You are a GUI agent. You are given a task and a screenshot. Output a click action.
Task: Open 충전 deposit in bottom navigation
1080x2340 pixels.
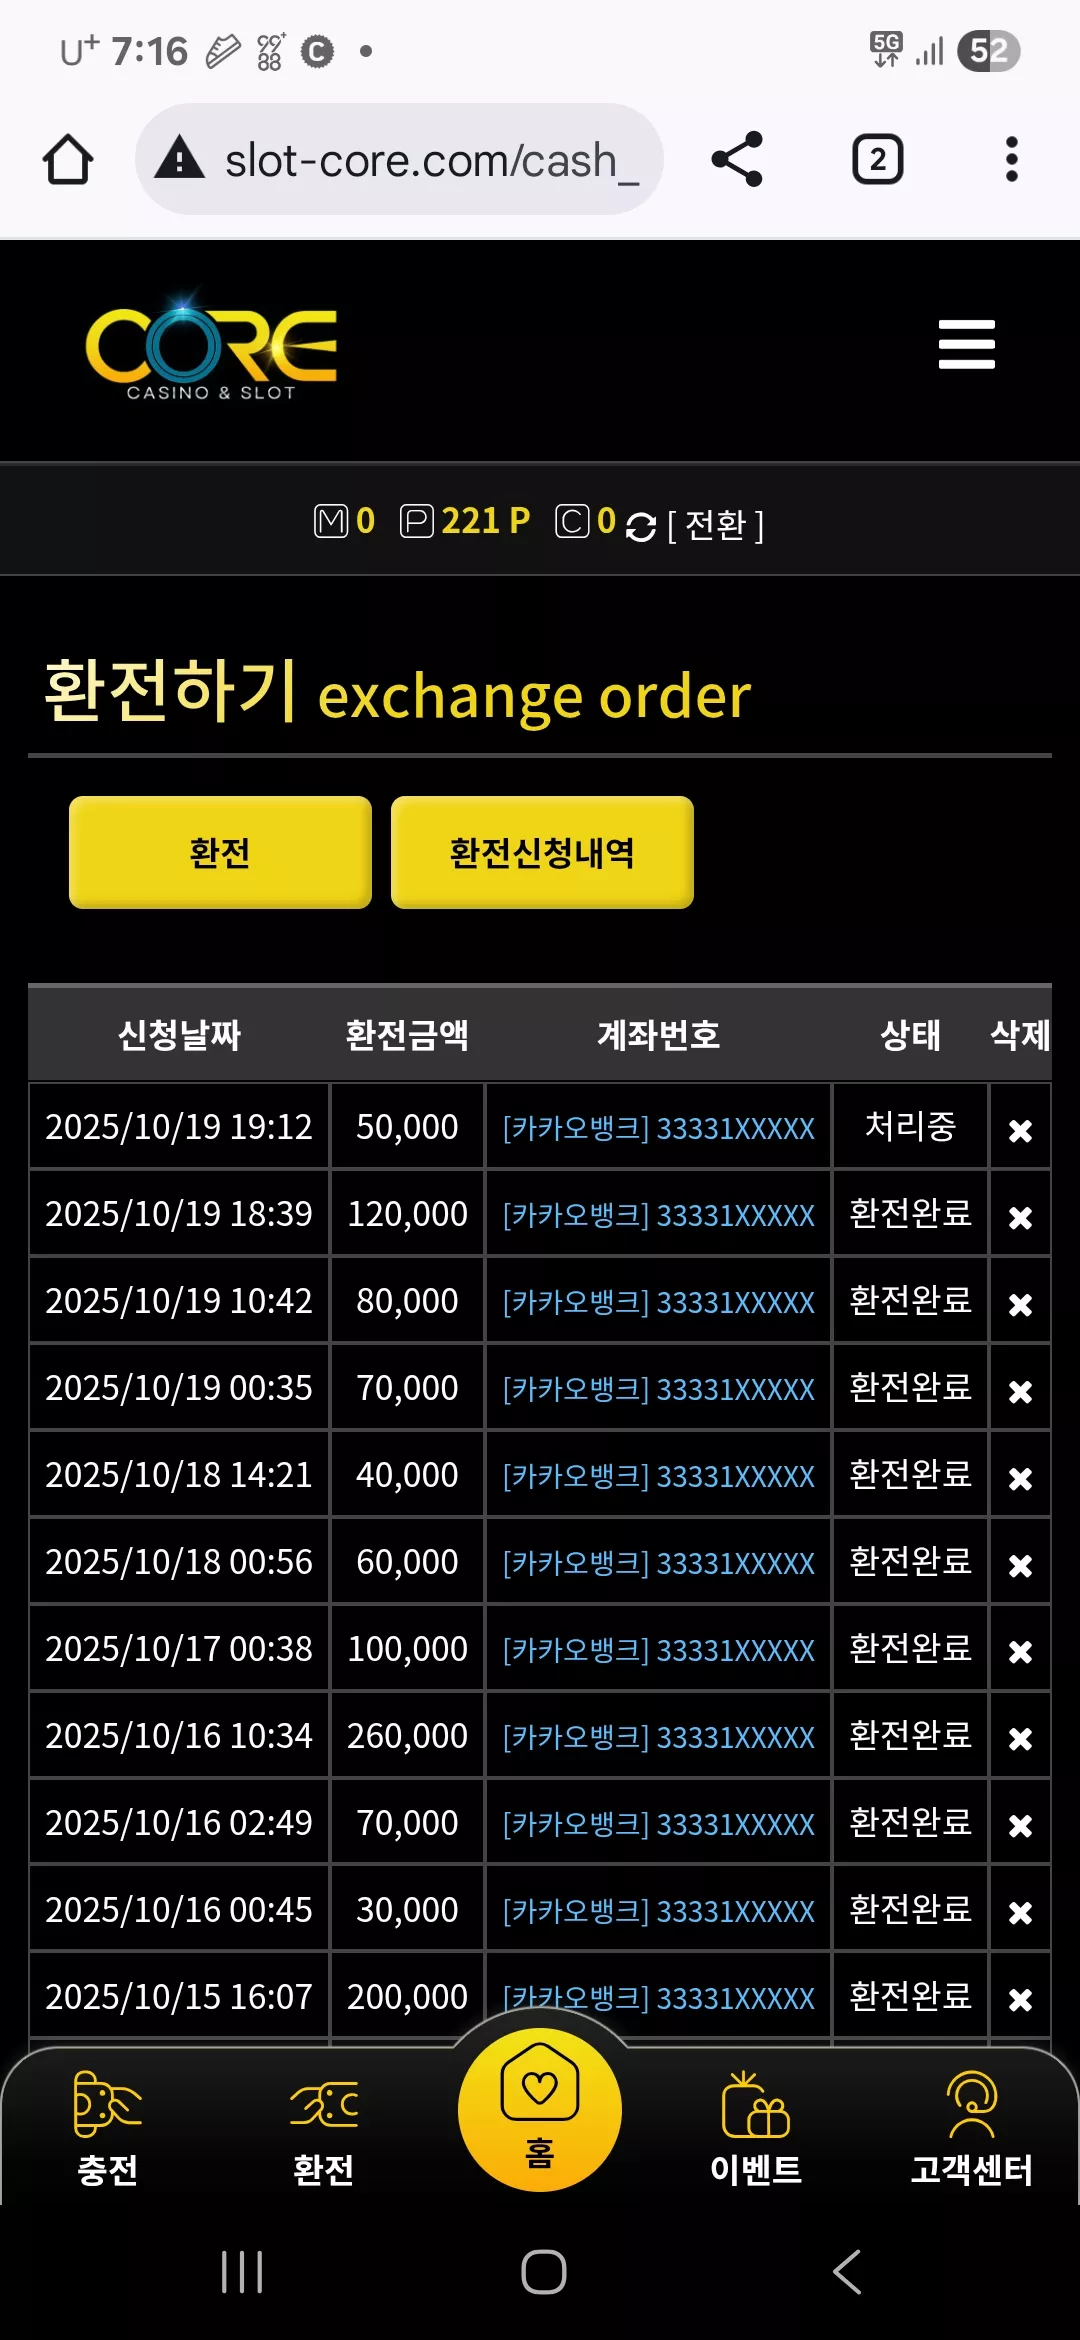click(x=108, y=2128)
